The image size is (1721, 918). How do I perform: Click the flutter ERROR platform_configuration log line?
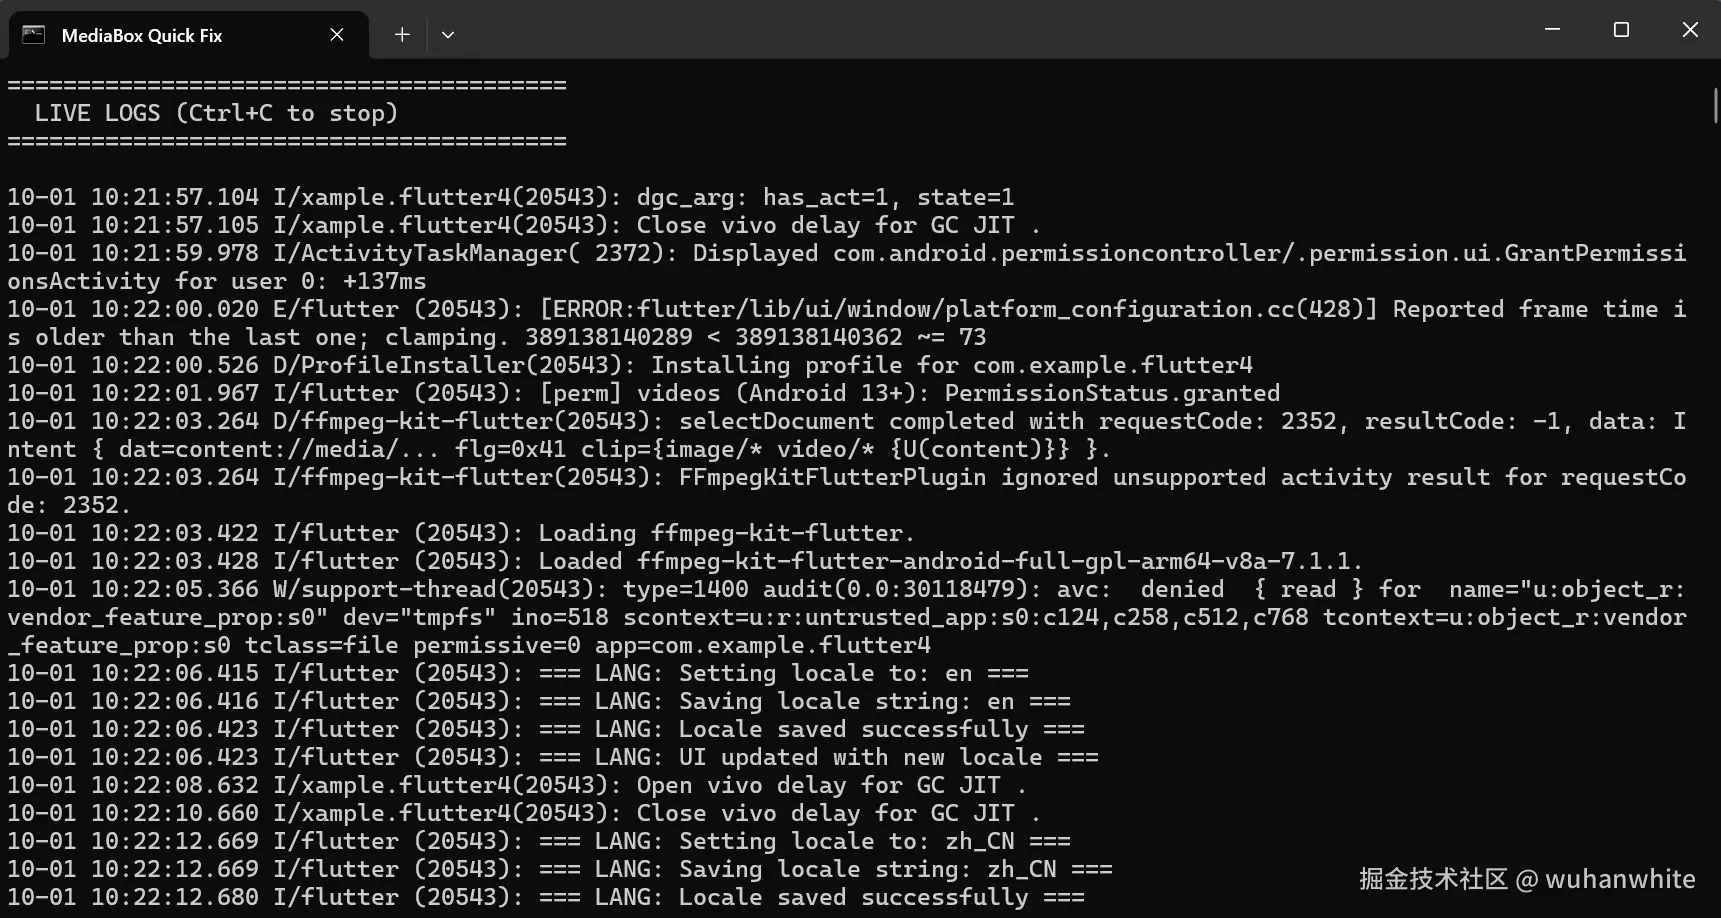click(x=846, y=310)
